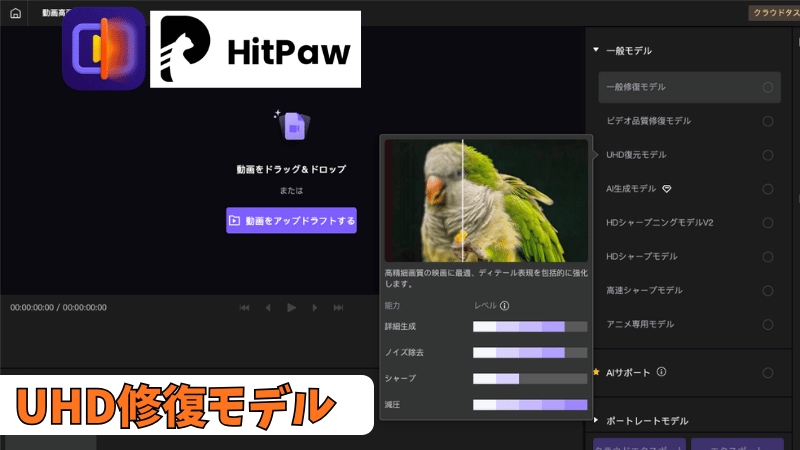The width and height of the screenshot is (800, 450).
Task: Jump to the first frame
Action: pyautogui.click(x=244, y=308)
